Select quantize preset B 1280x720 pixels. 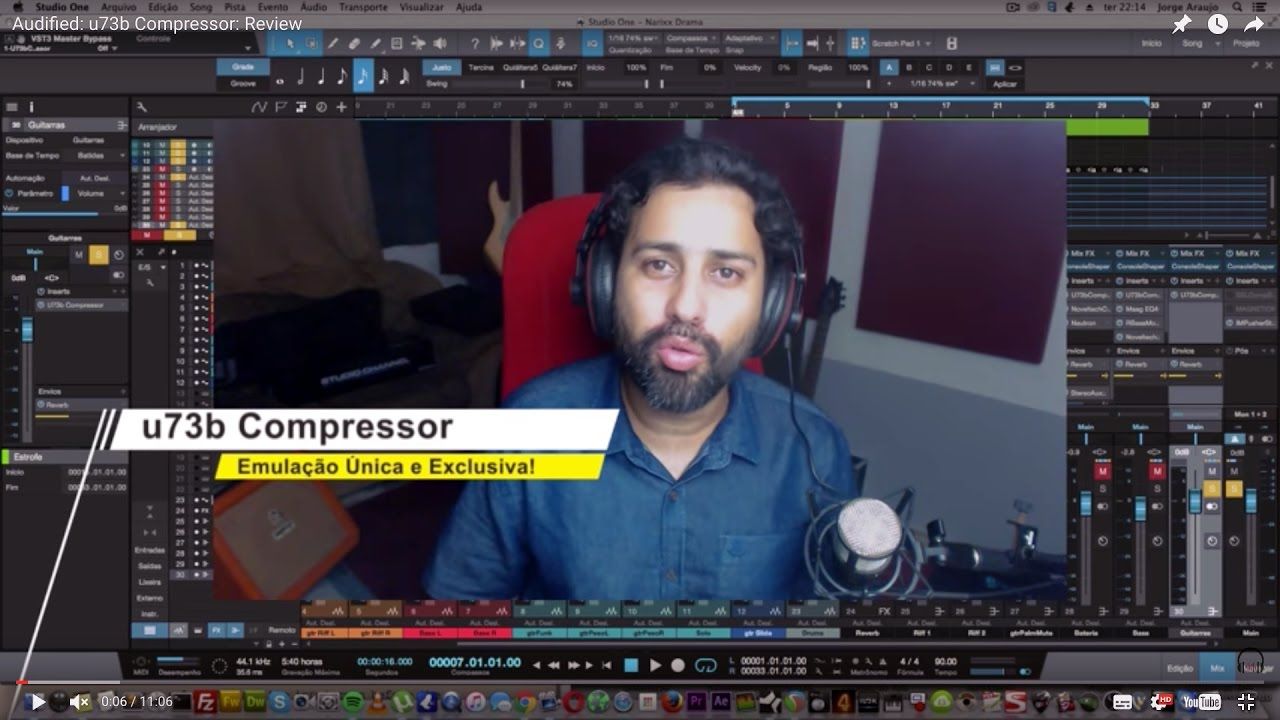click(x=908, y=67)
